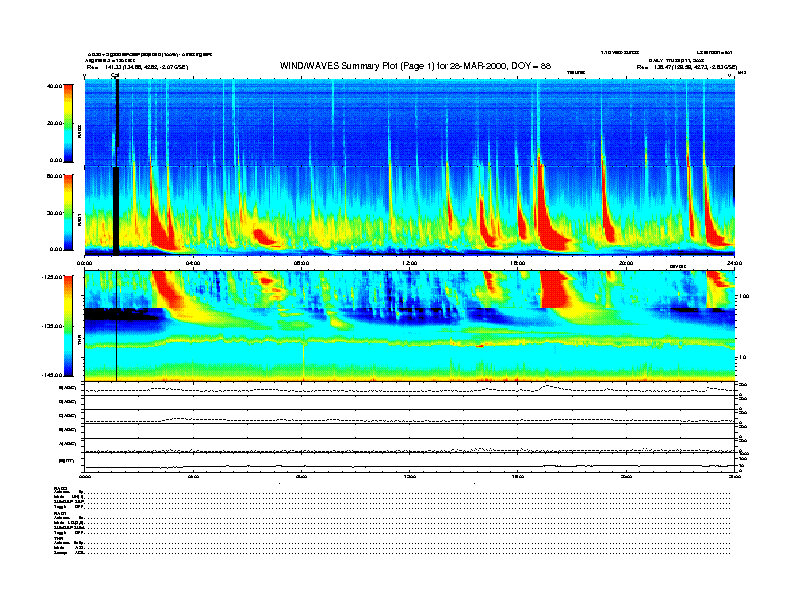The width and height of the screenshot is (792, 612).
Task: Click 12:00 label under the RAD1 spectrogram
Action: (x=410, y=263)
